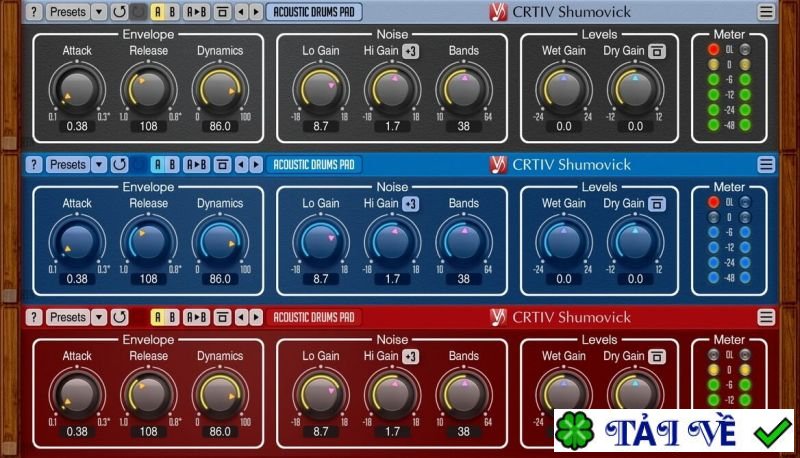800x458 pixels.
Task: Click Dry Gain lock icon in gray instance
Action: (x=657, y=51)
